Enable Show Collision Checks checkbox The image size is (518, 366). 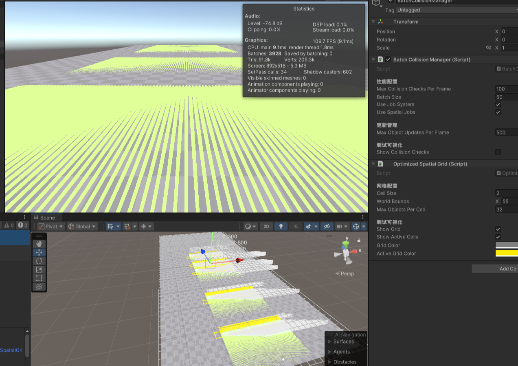(498, 152)
